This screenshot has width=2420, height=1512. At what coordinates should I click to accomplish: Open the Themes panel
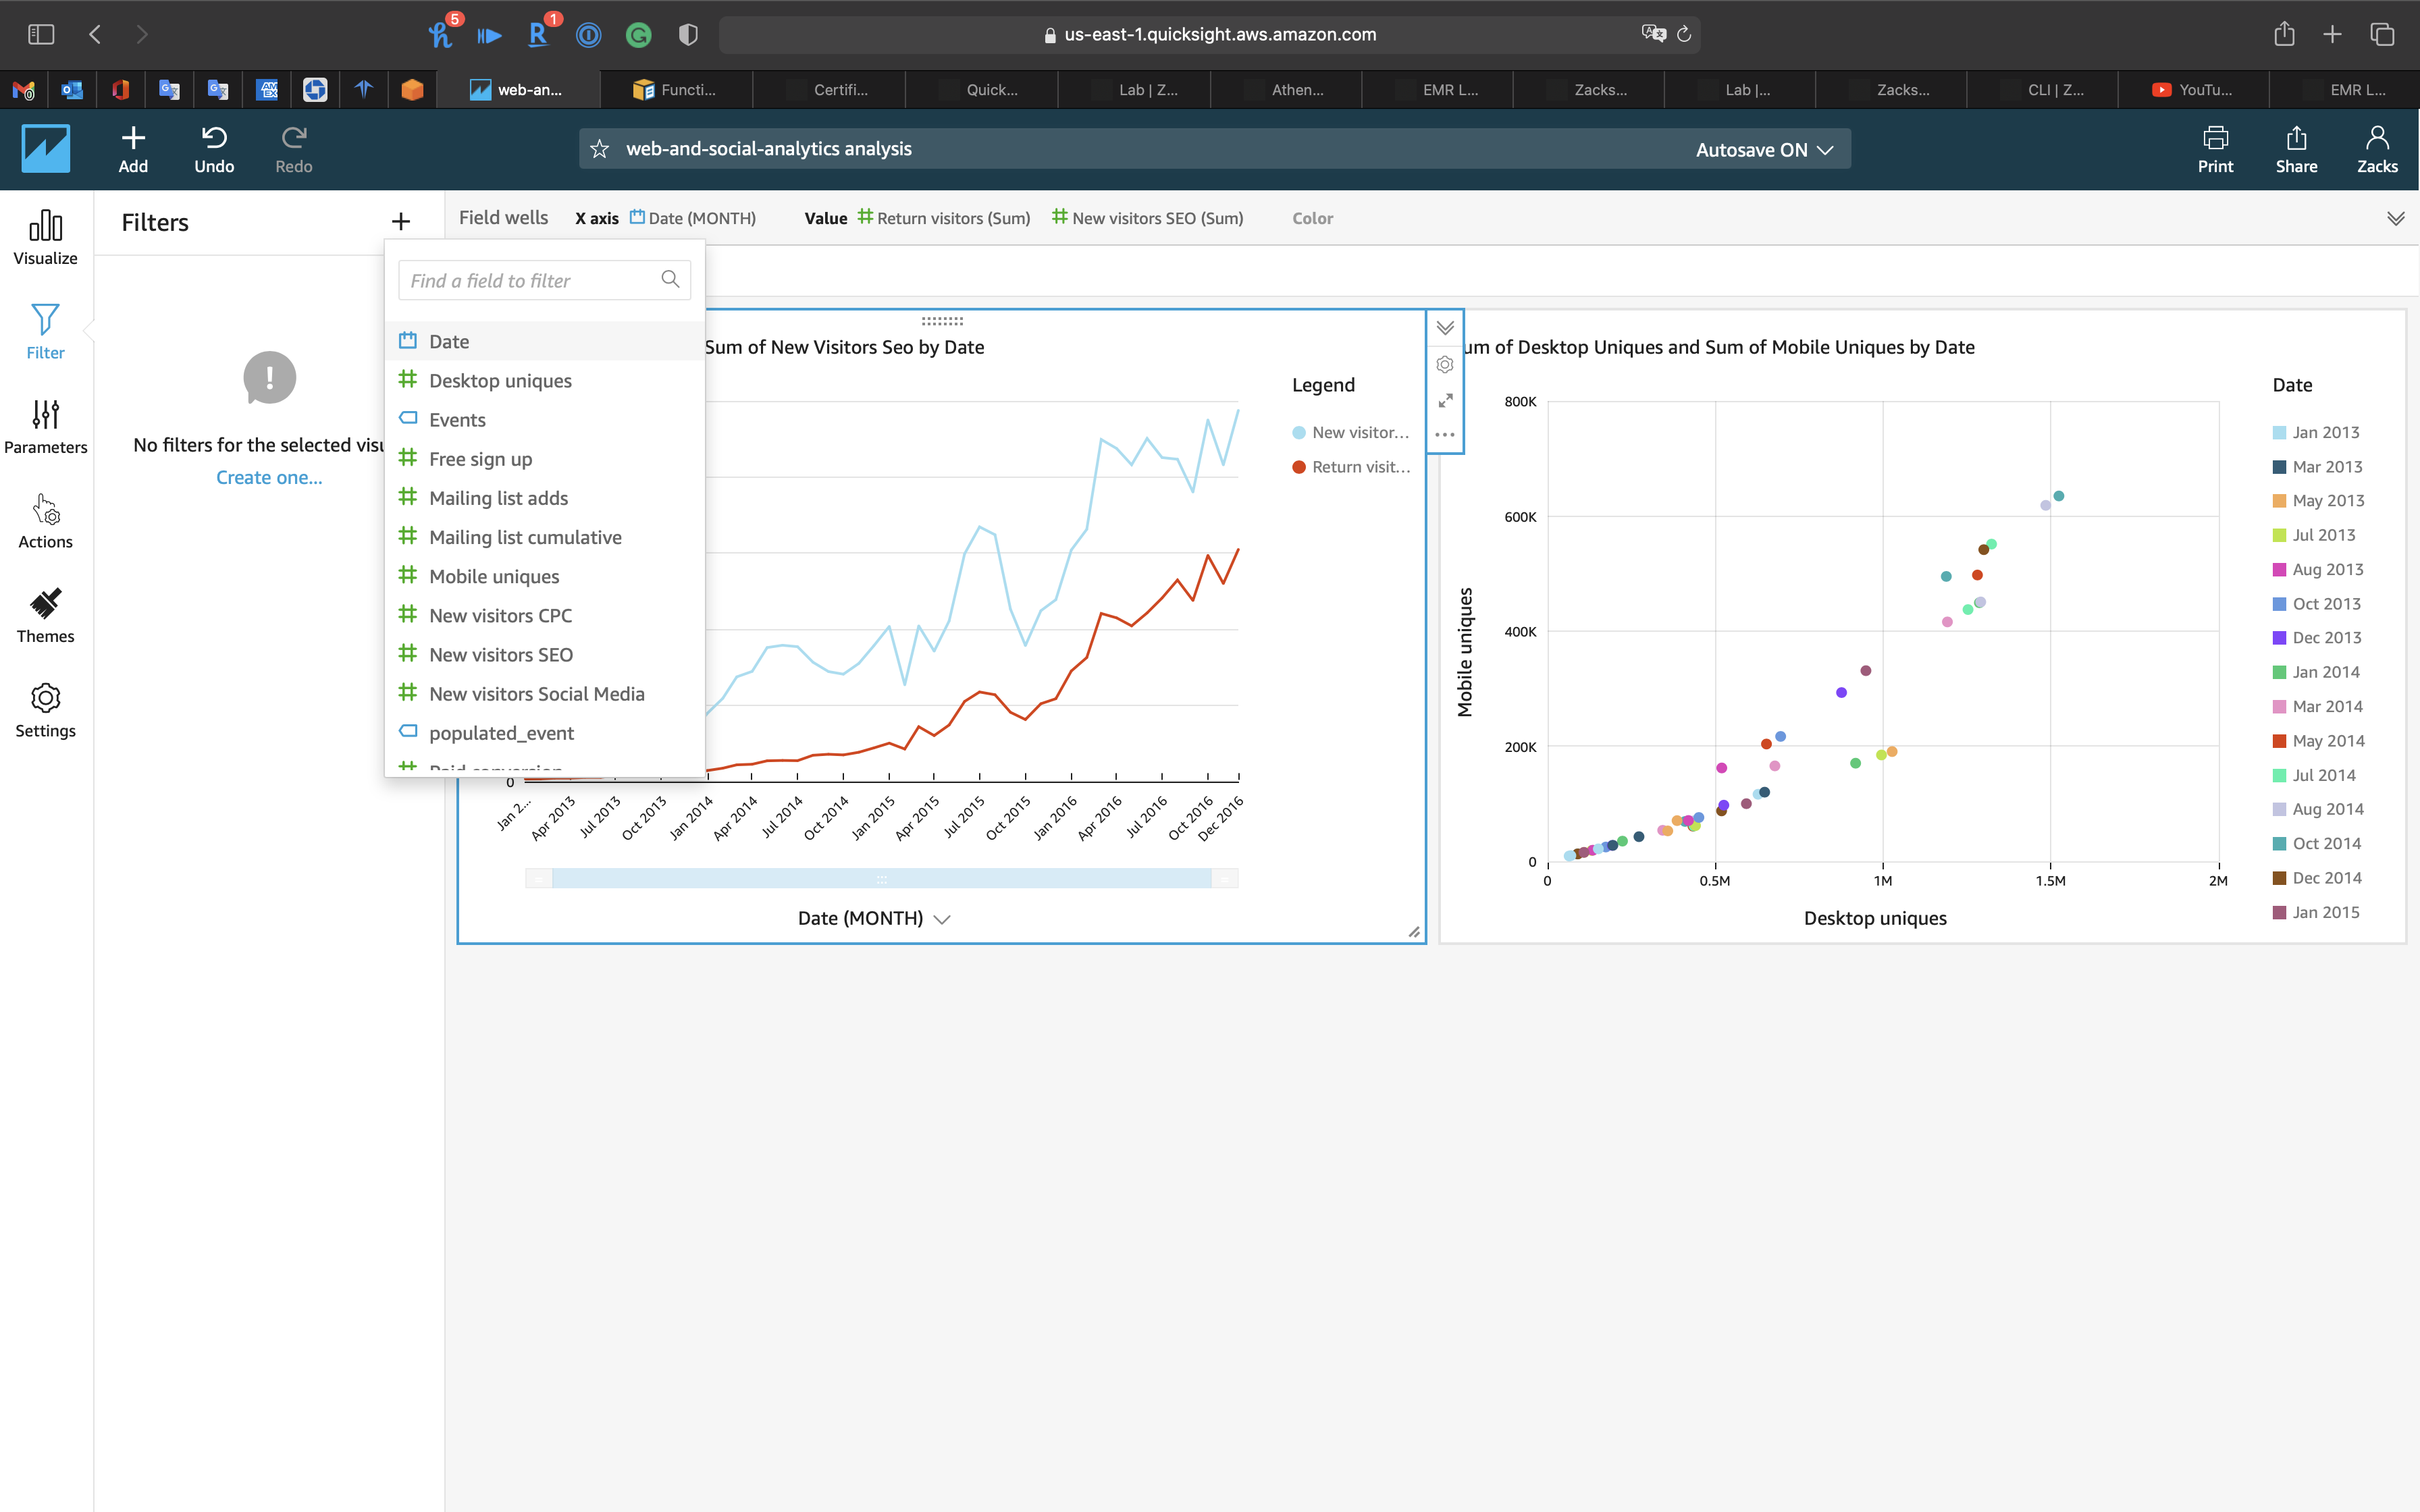coord(45,615)
